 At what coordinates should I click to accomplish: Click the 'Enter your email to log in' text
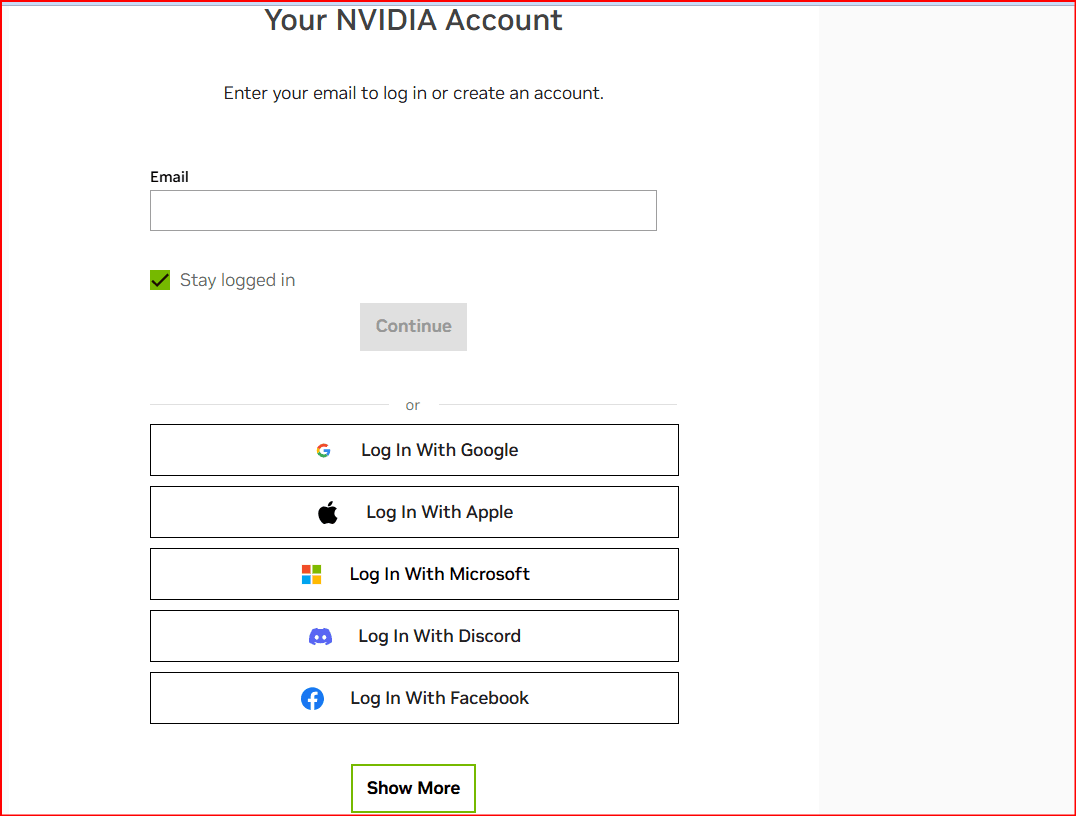(x=414, y=93)
